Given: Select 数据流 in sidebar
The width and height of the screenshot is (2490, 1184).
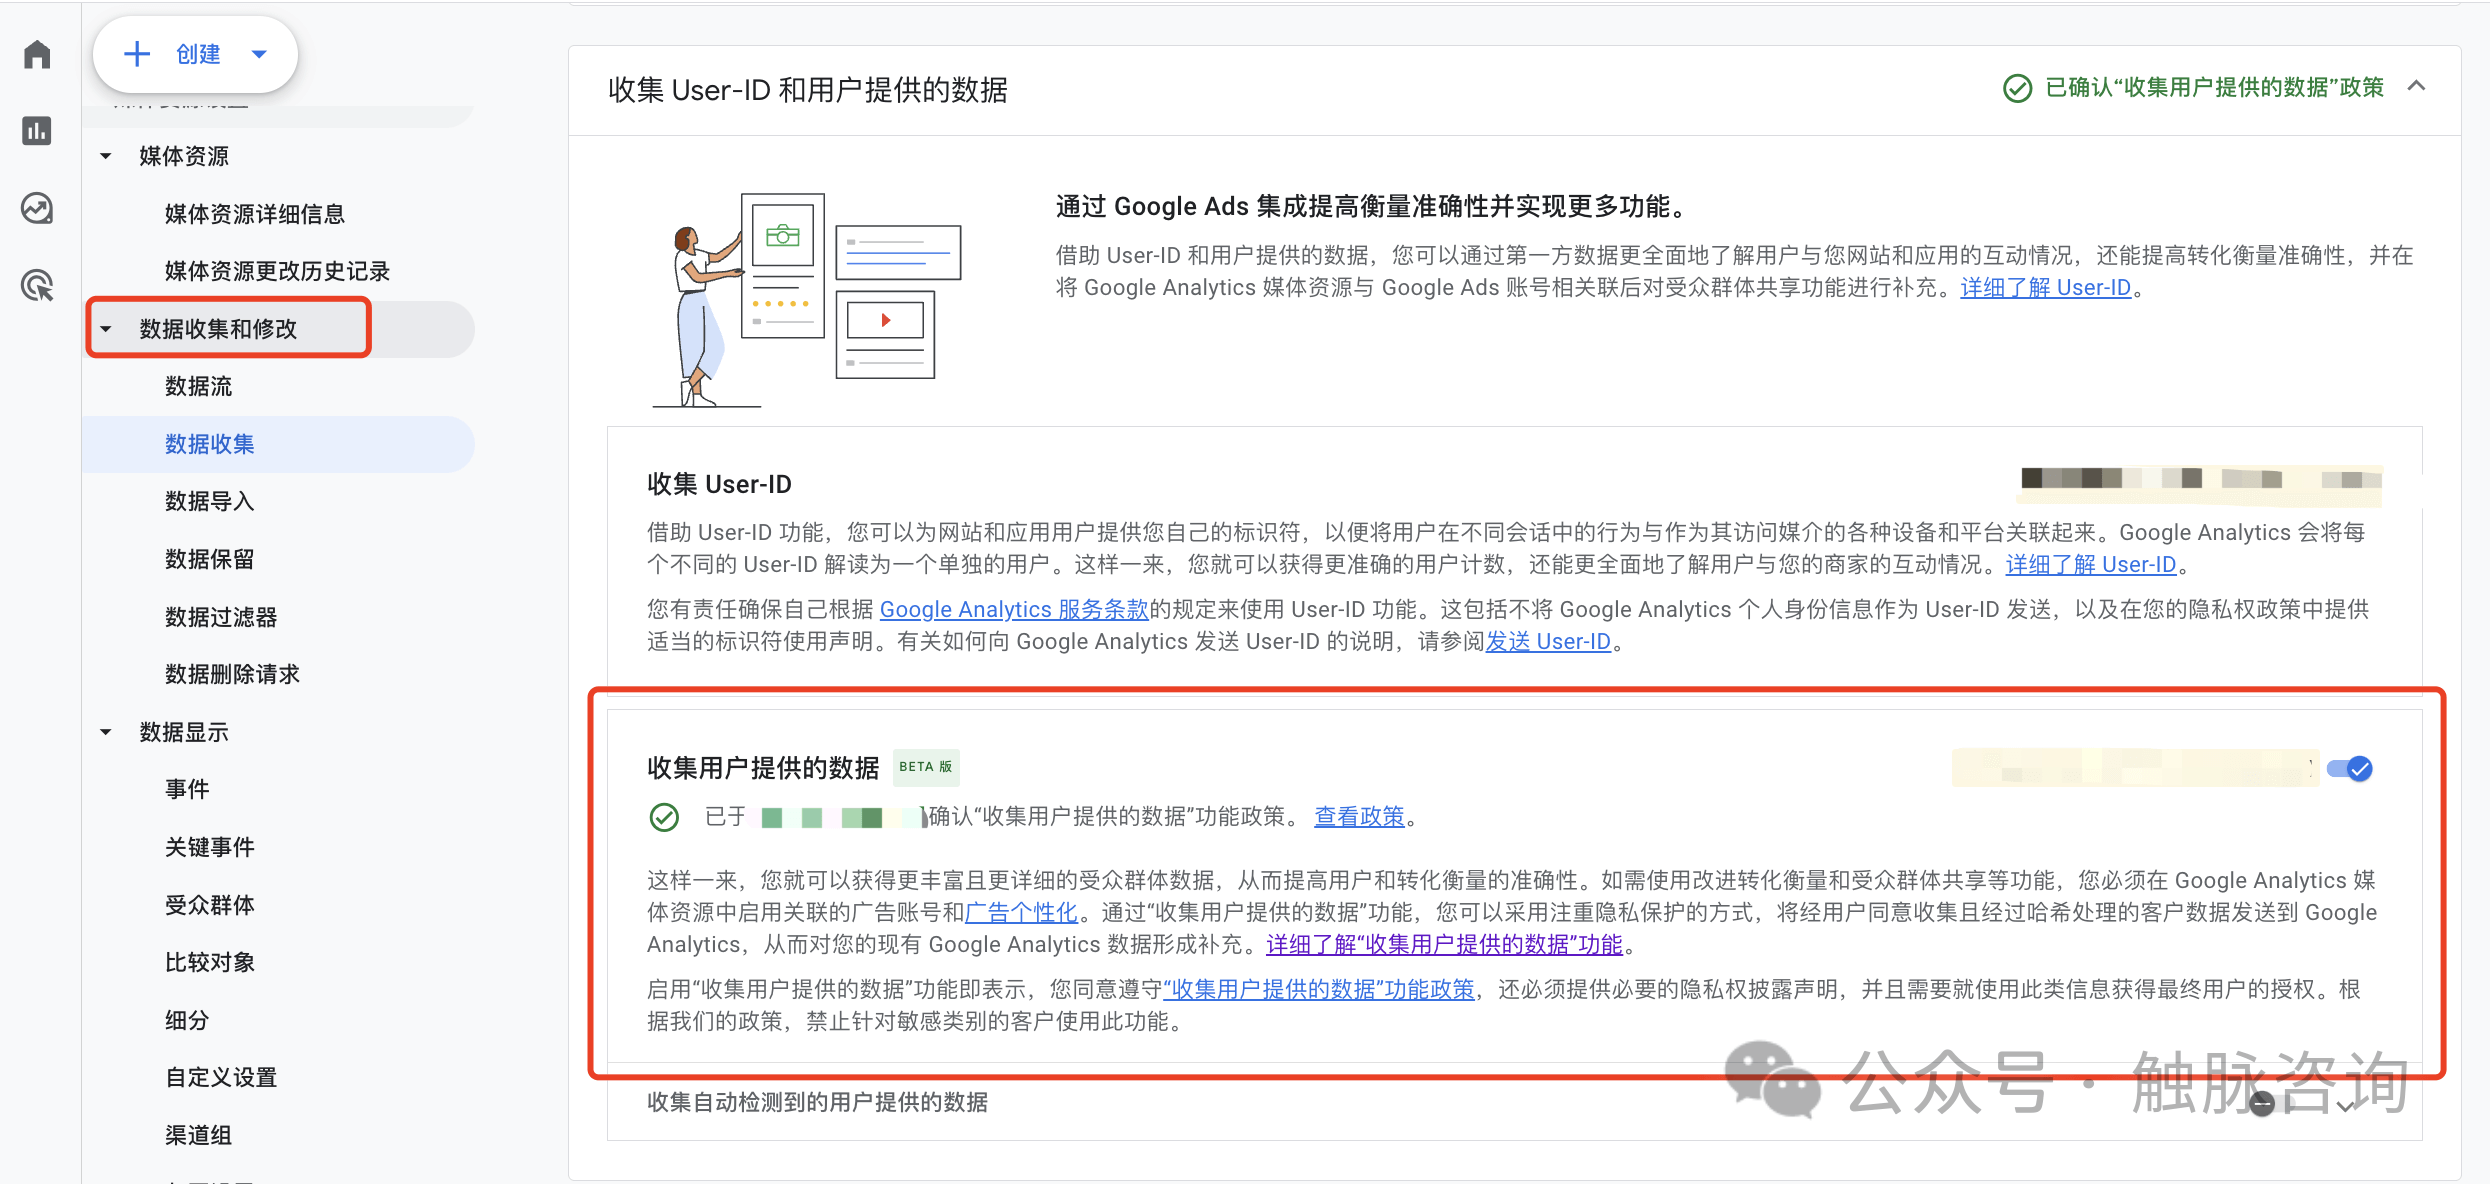Looking at the screenshot, I should pos(198,386).
